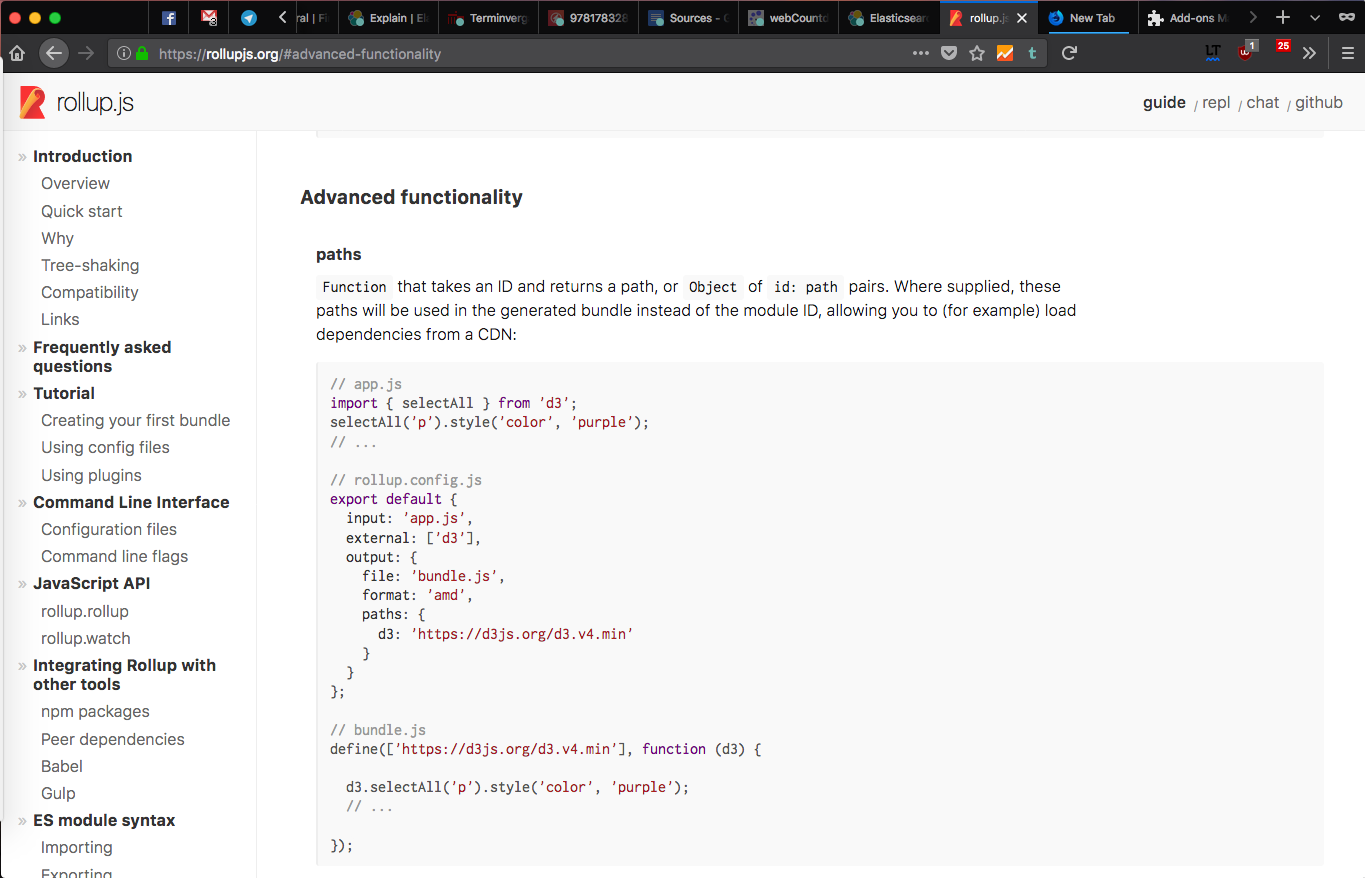Go to rollup.watch in sidebar
The image size is (1365, 878).
coord(86,638)
